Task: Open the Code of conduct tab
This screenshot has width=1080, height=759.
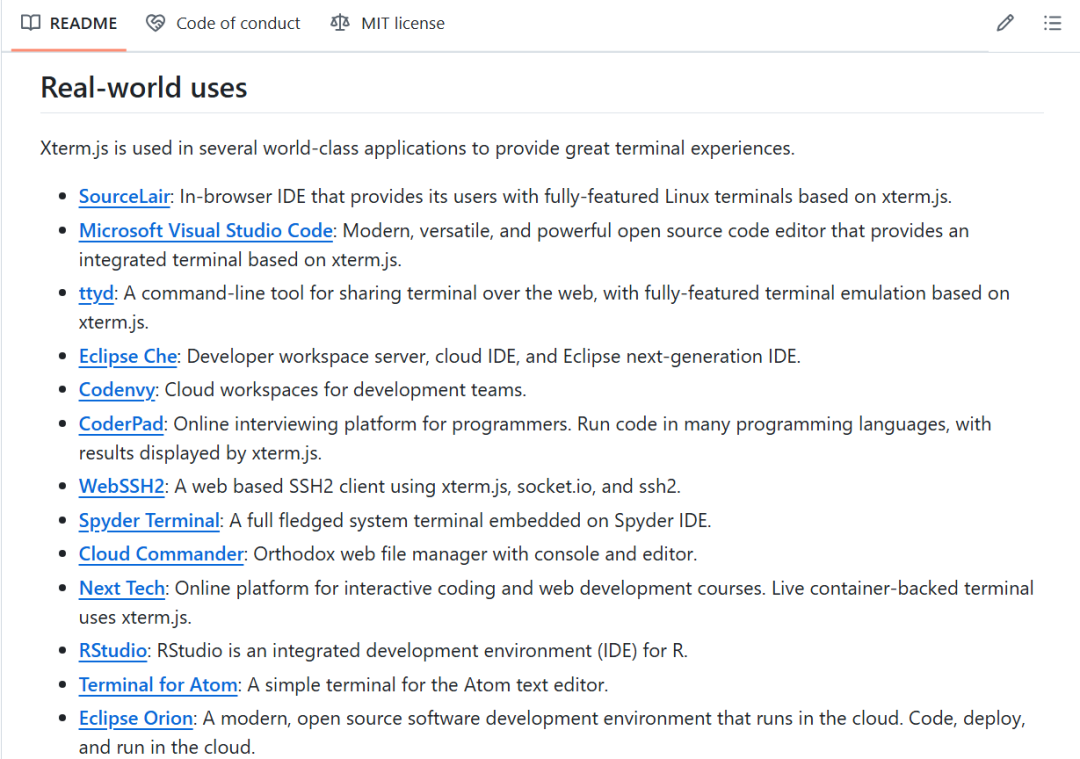Action: 237,23
